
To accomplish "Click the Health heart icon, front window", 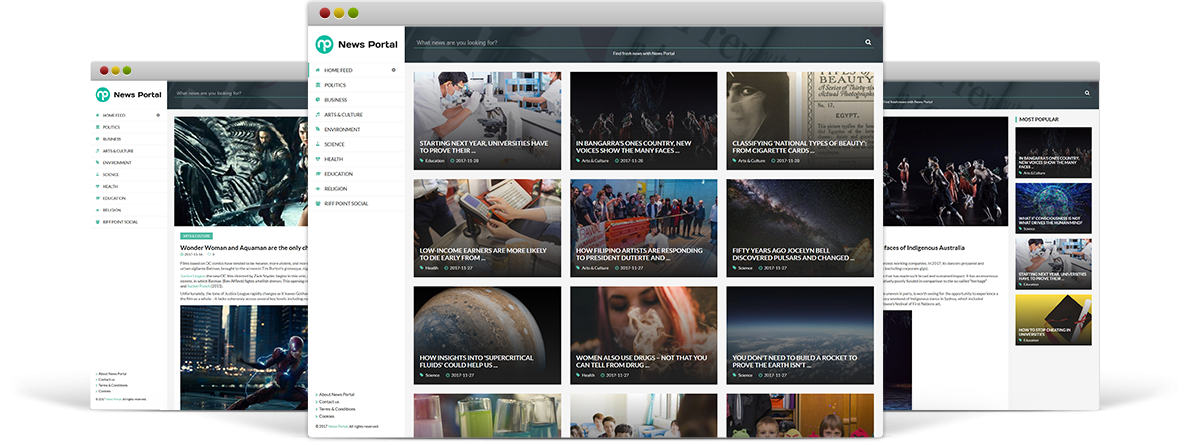I will [x=318, y=159].
